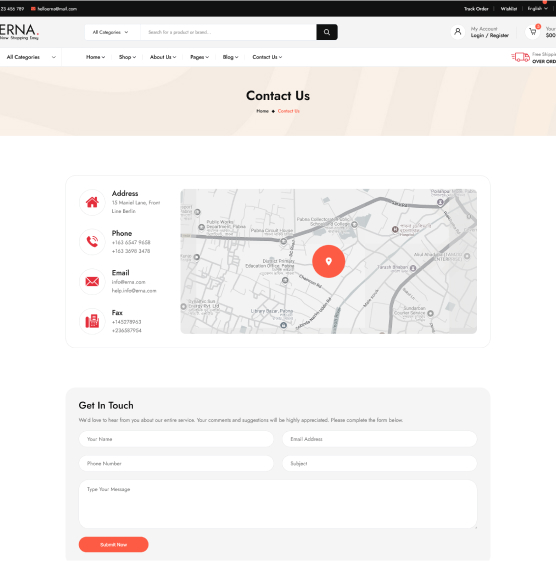
Task: Expand the Contact Us nav menu
Action: [x=267, y=57]
